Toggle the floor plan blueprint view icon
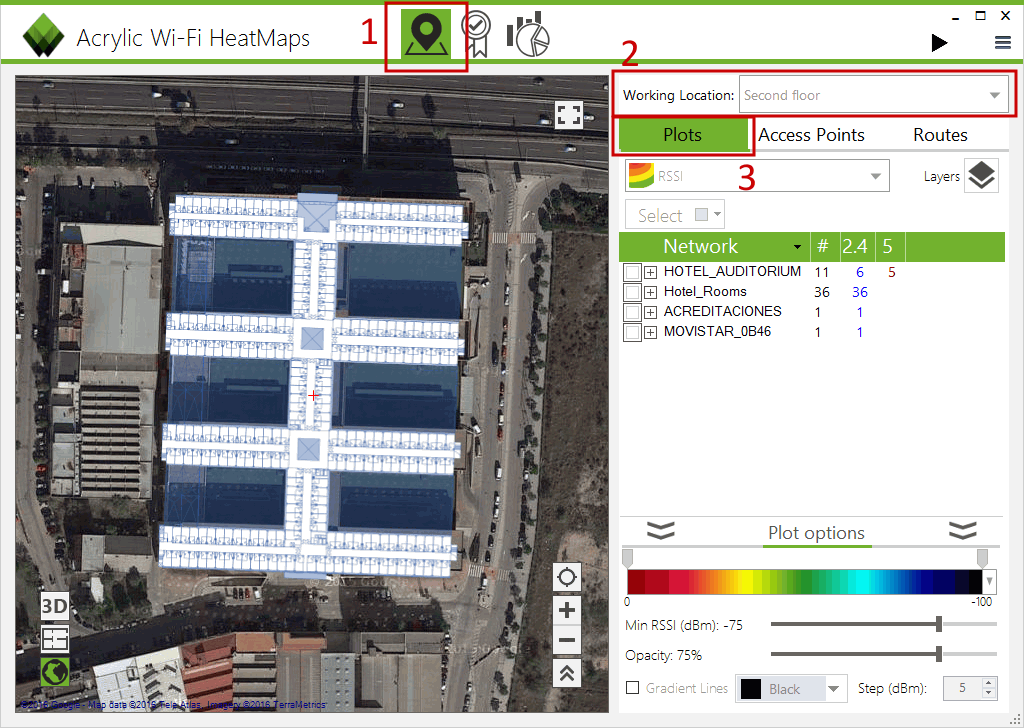 pos(55,639)
